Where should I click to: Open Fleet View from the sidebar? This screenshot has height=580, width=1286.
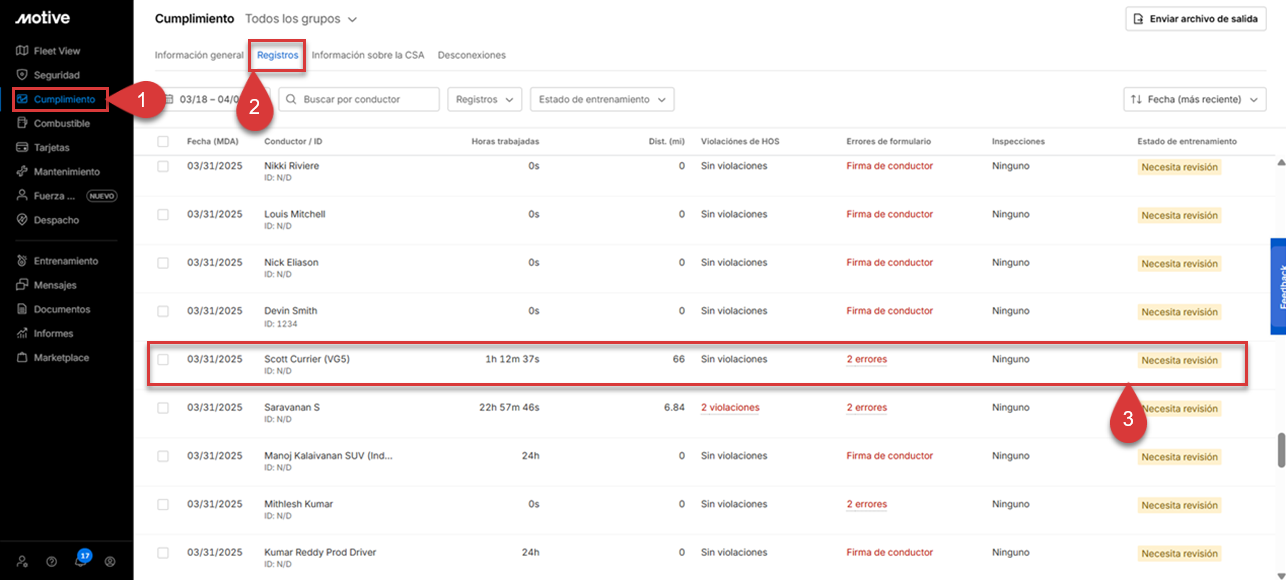pyautogui.click(x=55, y=50)
